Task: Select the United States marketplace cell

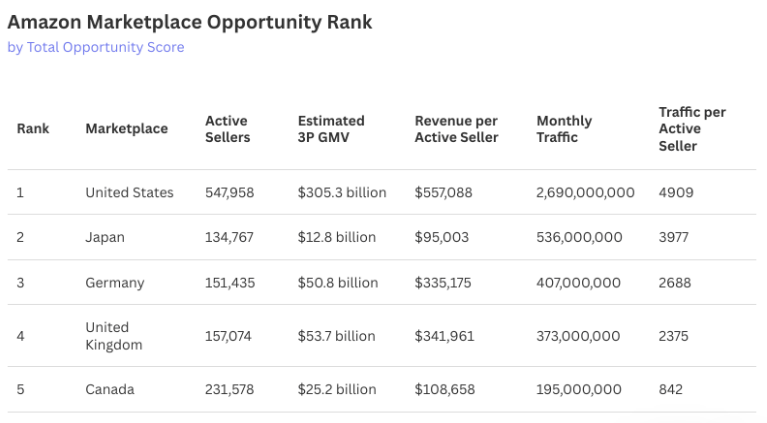Action: click(x=130, y=193)
